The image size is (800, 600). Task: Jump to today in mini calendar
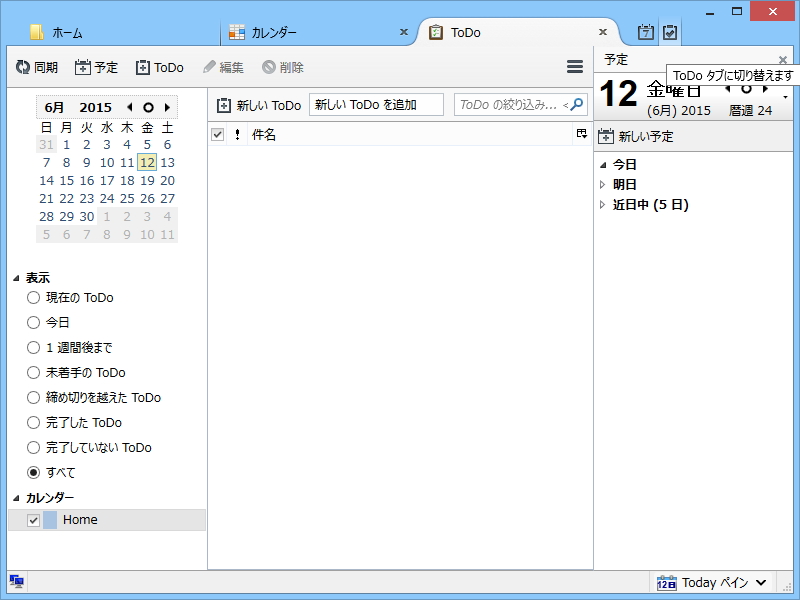(x=148, y=107)
